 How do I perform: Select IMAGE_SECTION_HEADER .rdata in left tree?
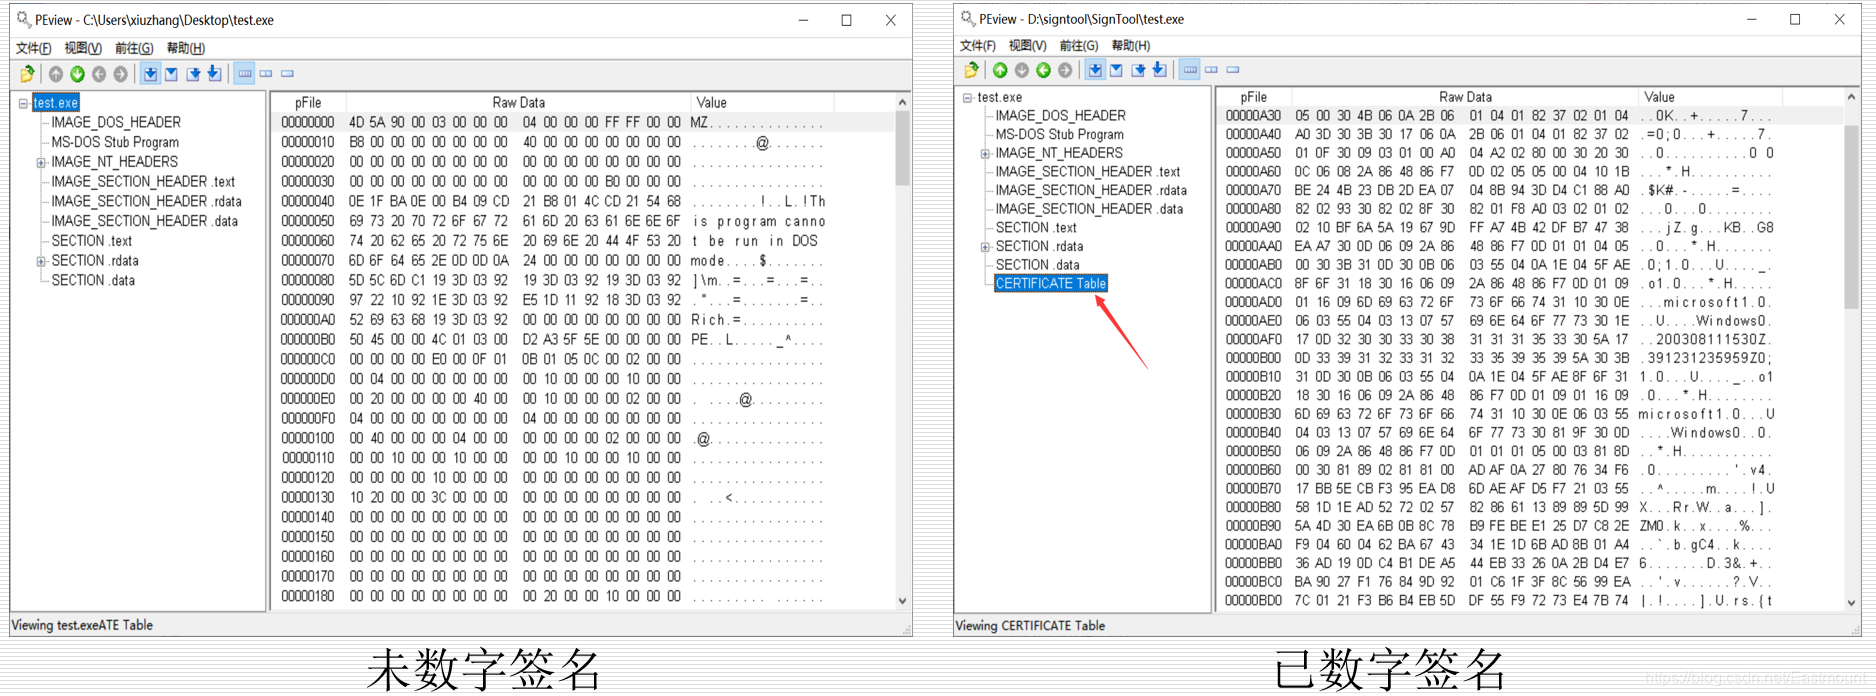[146, 201]
